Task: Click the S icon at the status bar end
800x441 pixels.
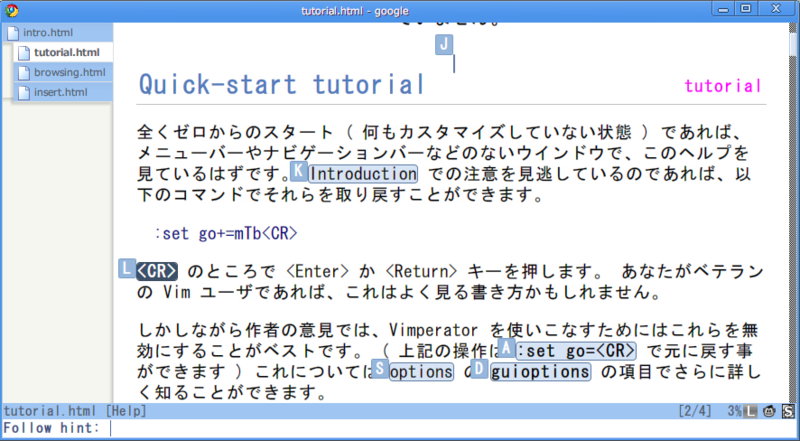Action: (788, 411)
